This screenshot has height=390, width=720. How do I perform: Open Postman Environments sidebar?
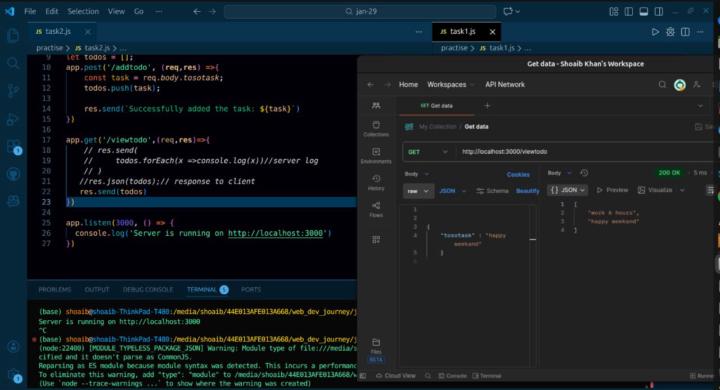(376, 156)
